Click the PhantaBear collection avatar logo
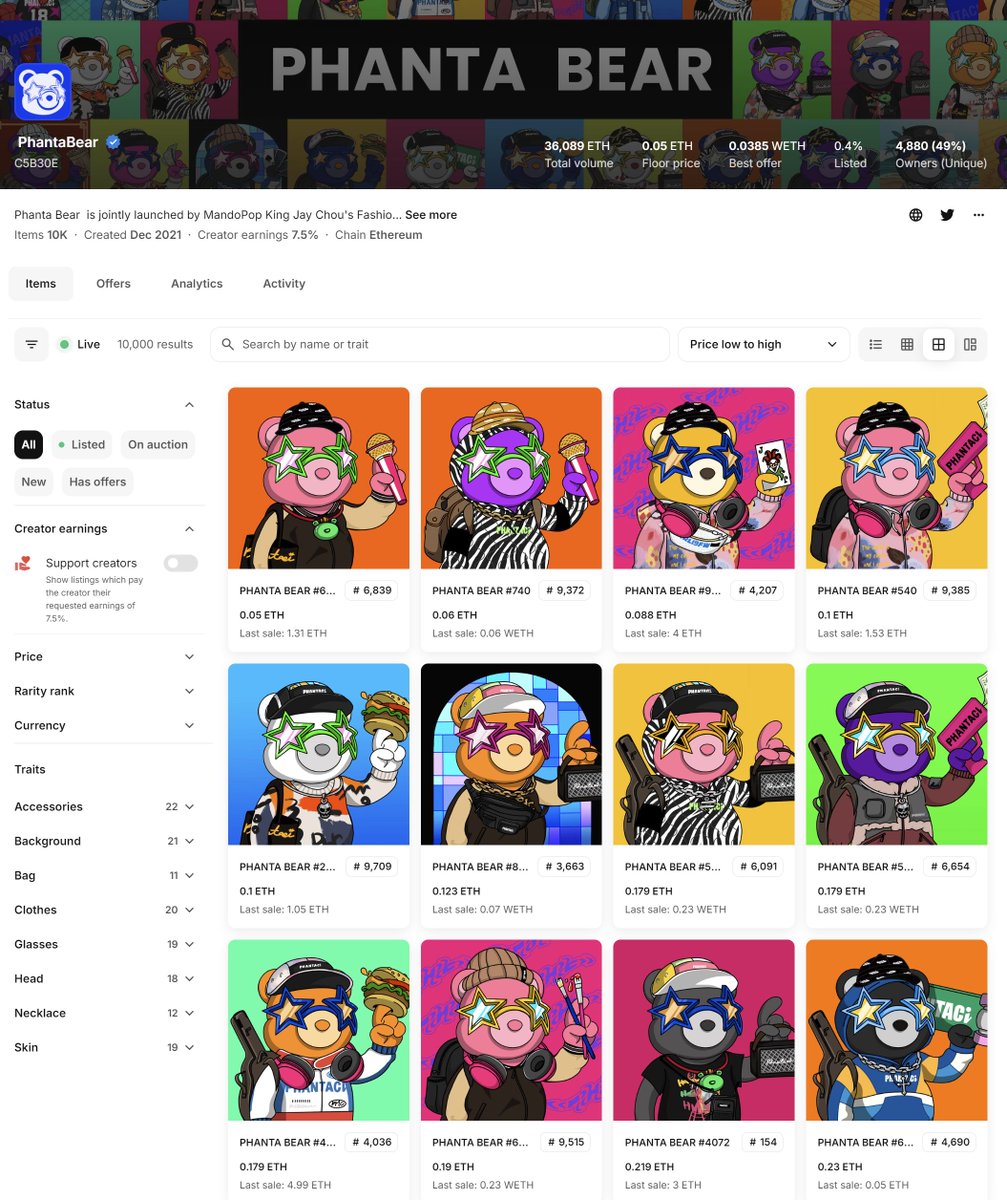The height and width of the screenshot is (1200, 1007). point(43,92)
